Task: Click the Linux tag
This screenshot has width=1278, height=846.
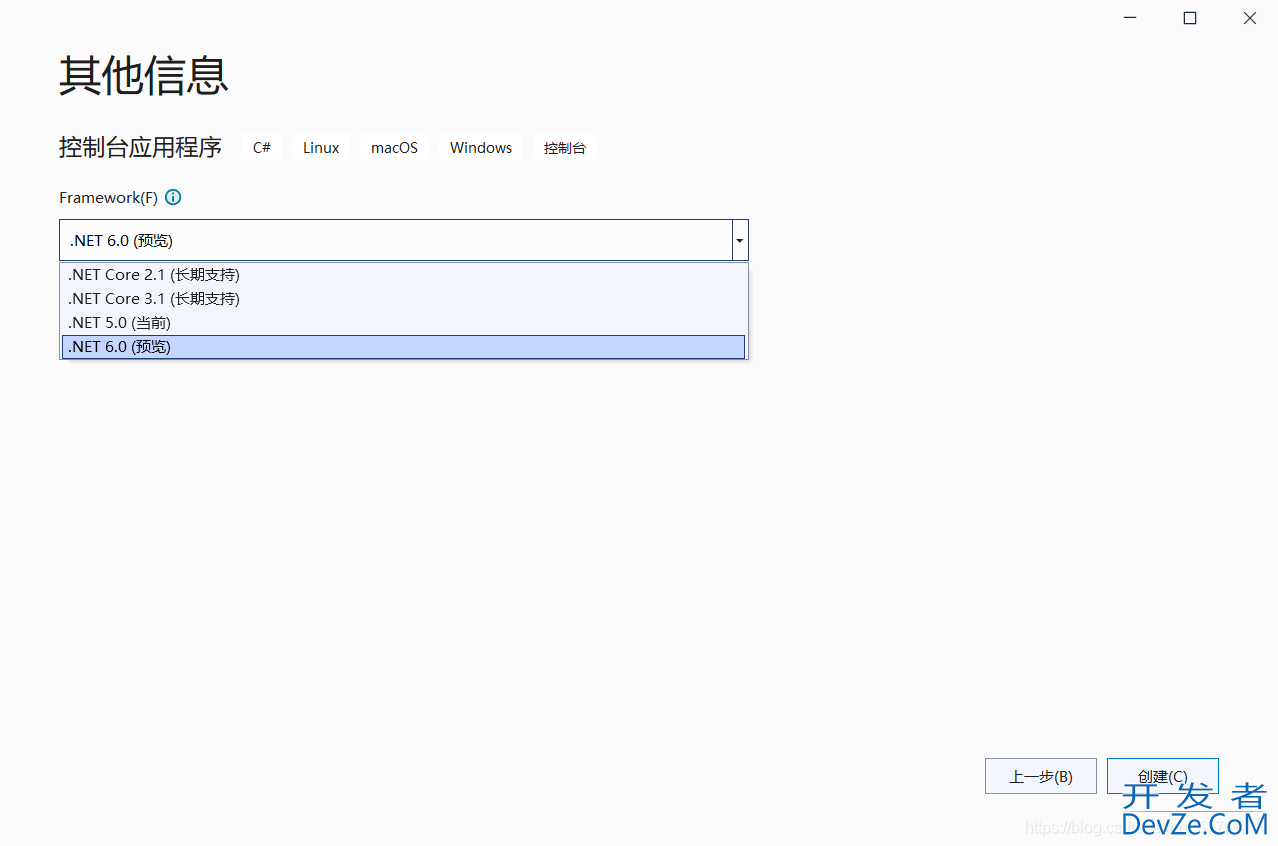Action: [321, 148]
